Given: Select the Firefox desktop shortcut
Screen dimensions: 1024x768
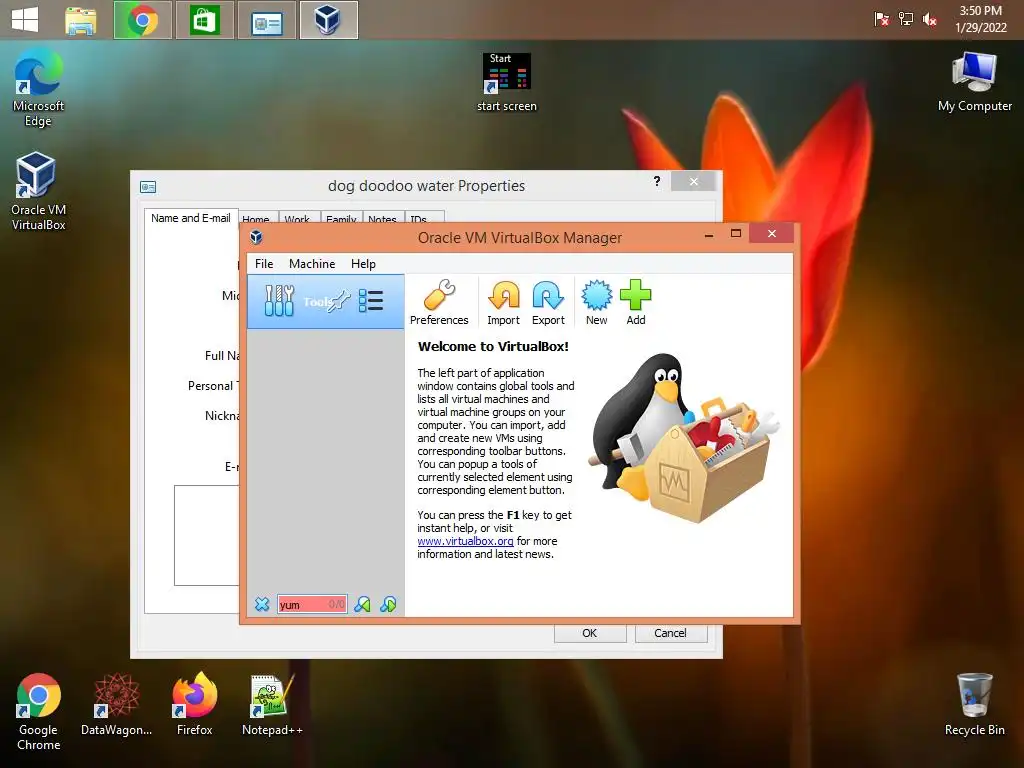Looking at the screenshot, I should coord(195,704).
